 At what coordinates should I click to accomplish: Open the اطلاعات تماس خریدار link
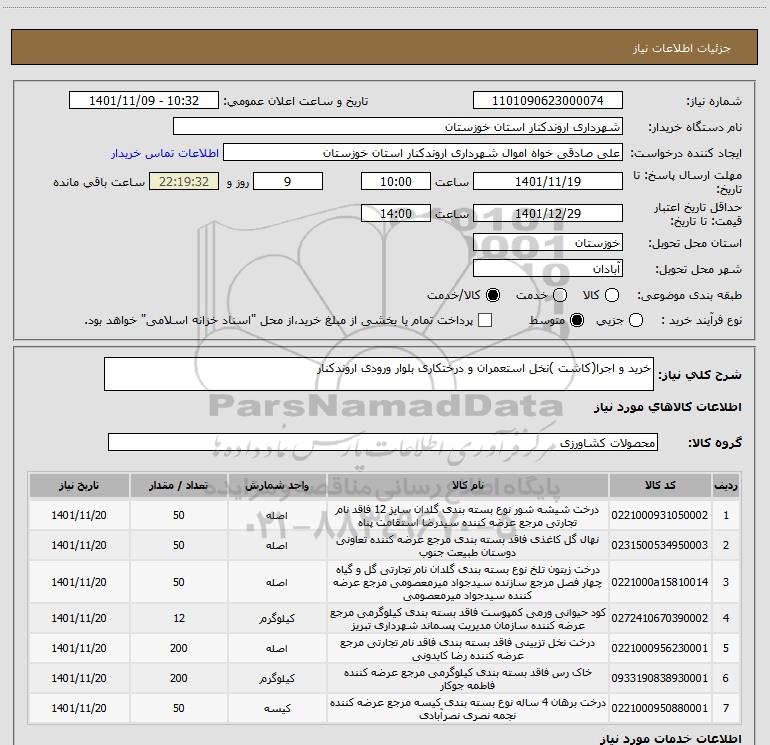(x=165, y=153)
